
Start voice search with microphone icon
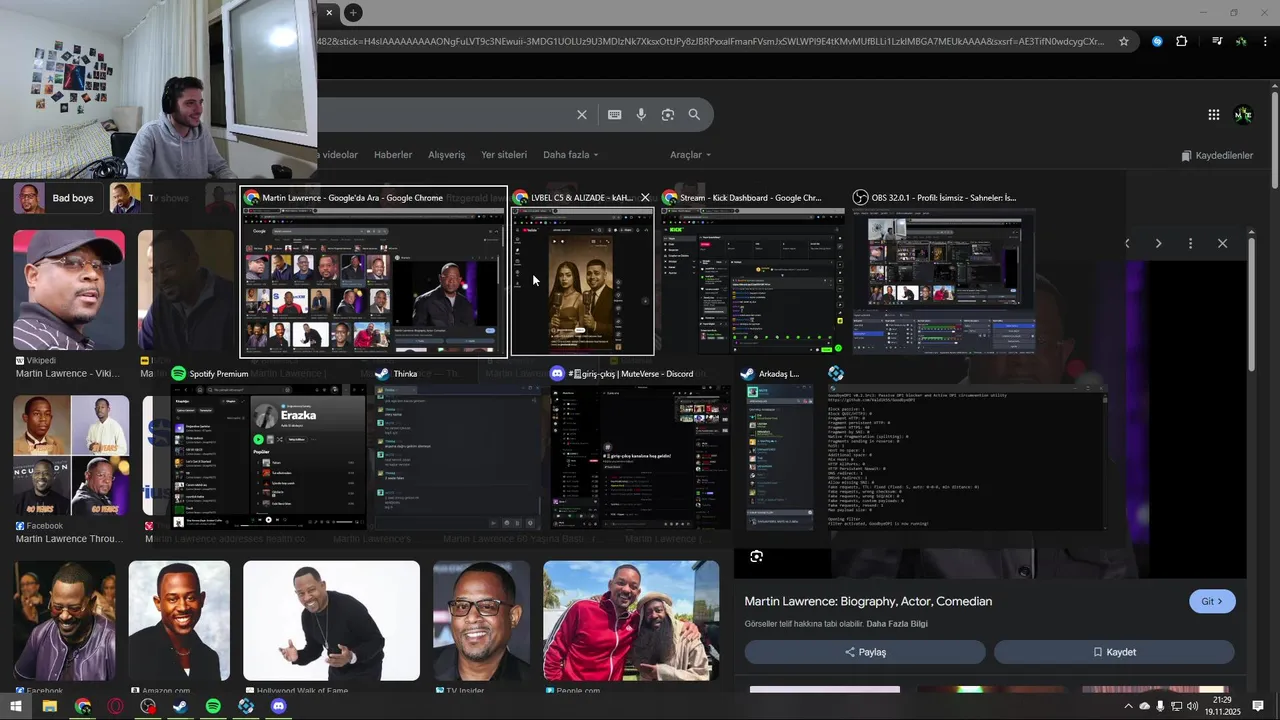point(641,115)
